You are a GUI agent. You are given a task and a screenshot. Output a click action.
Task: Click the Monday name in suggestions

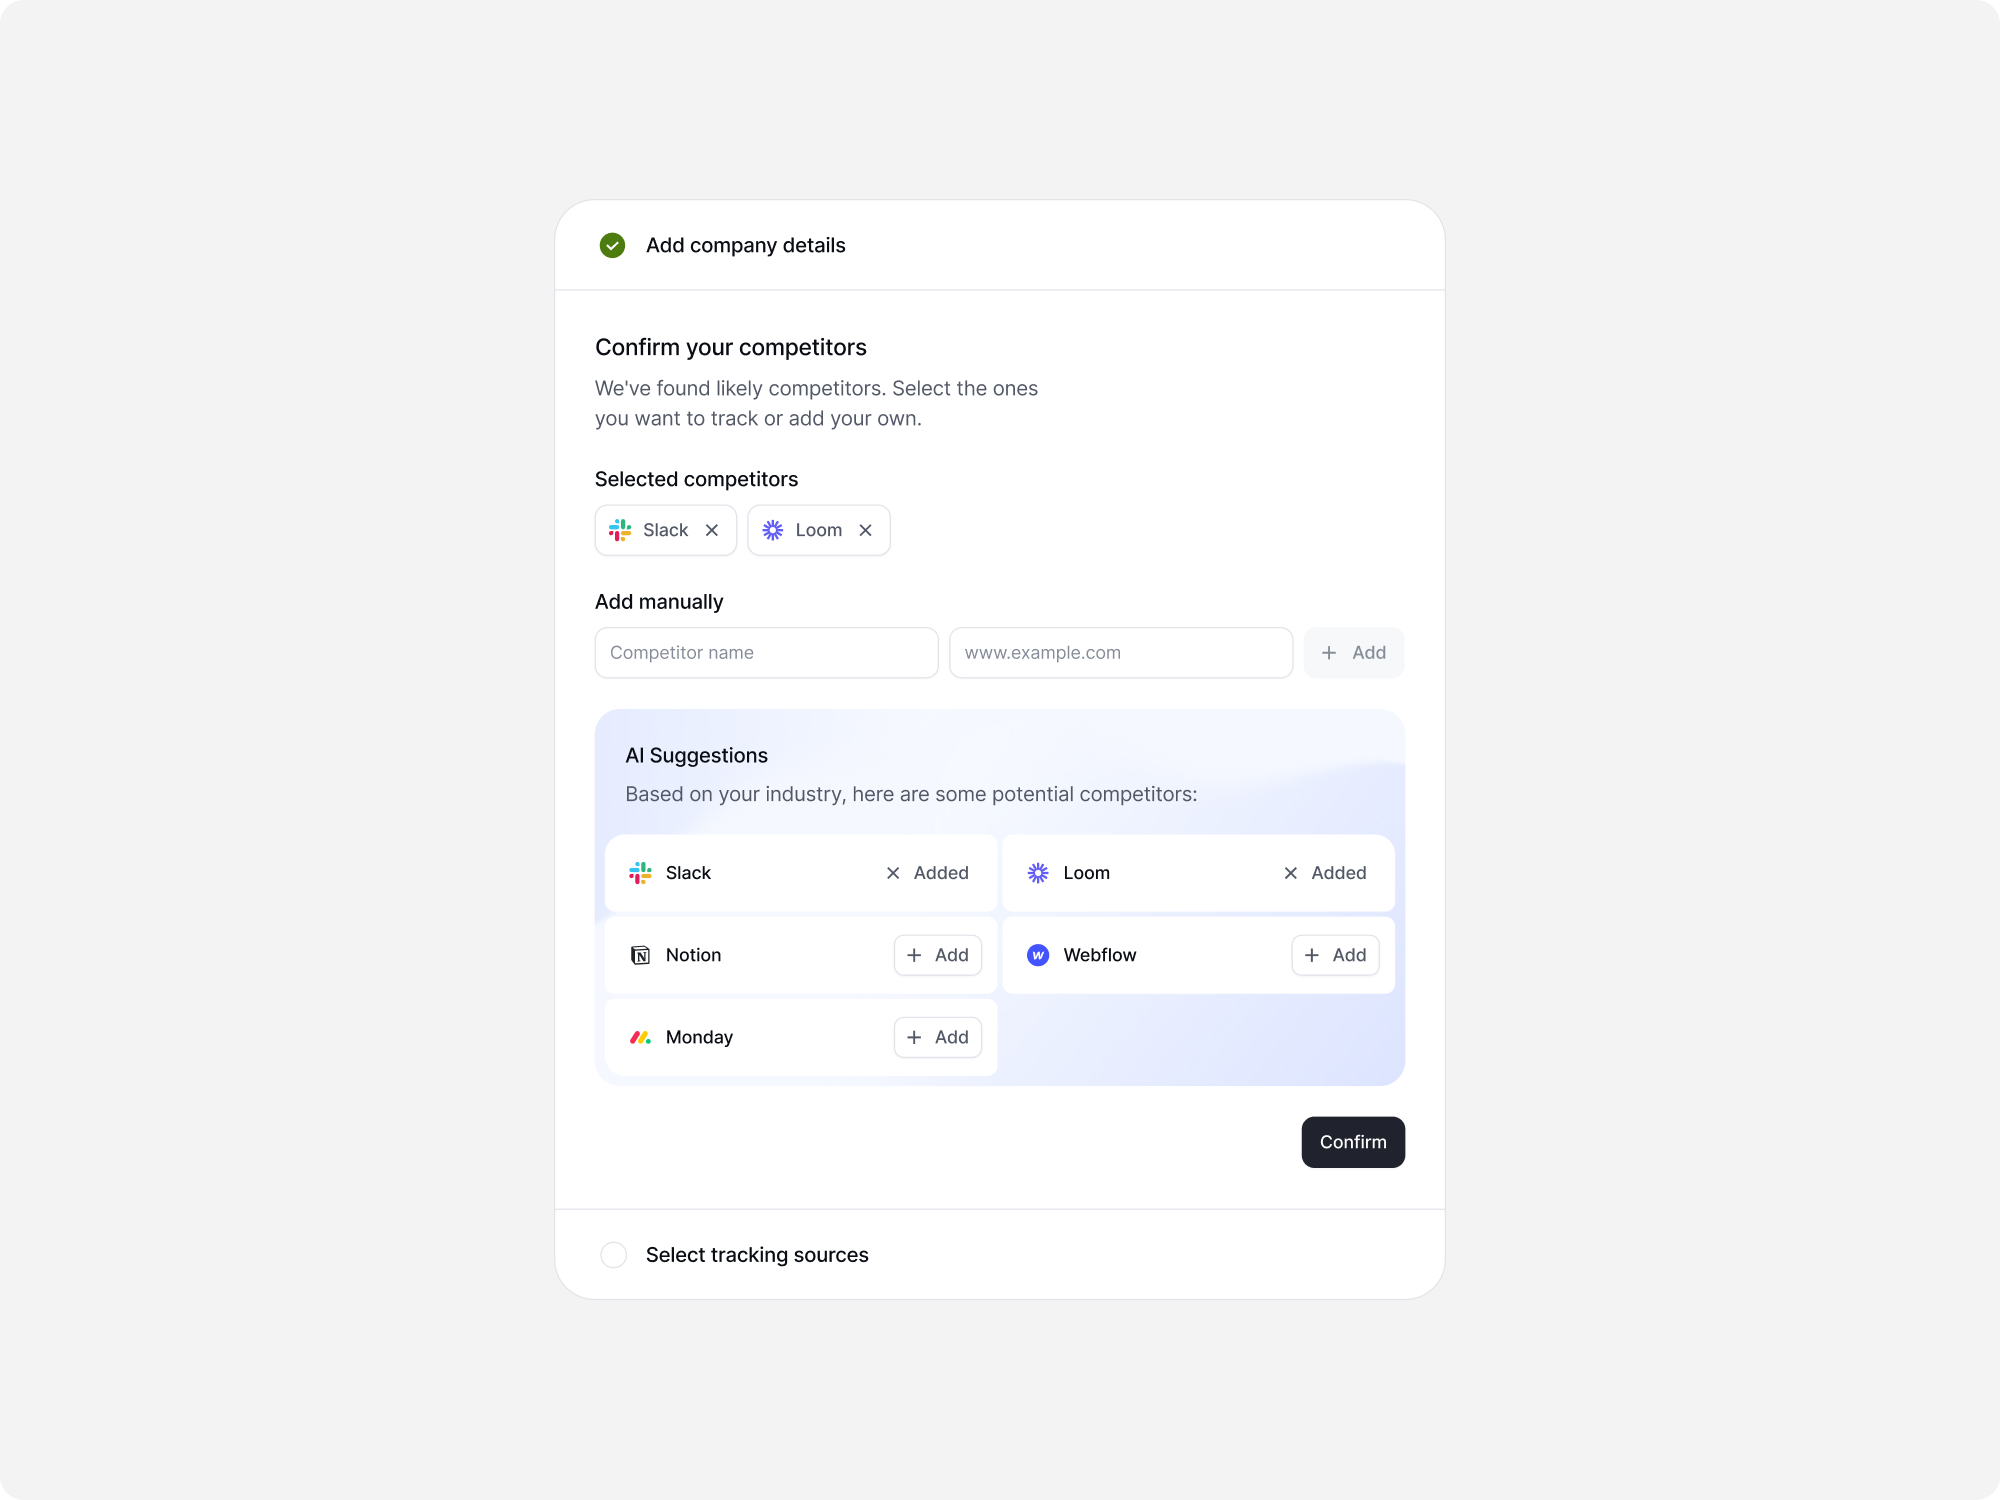point(700,1037)
